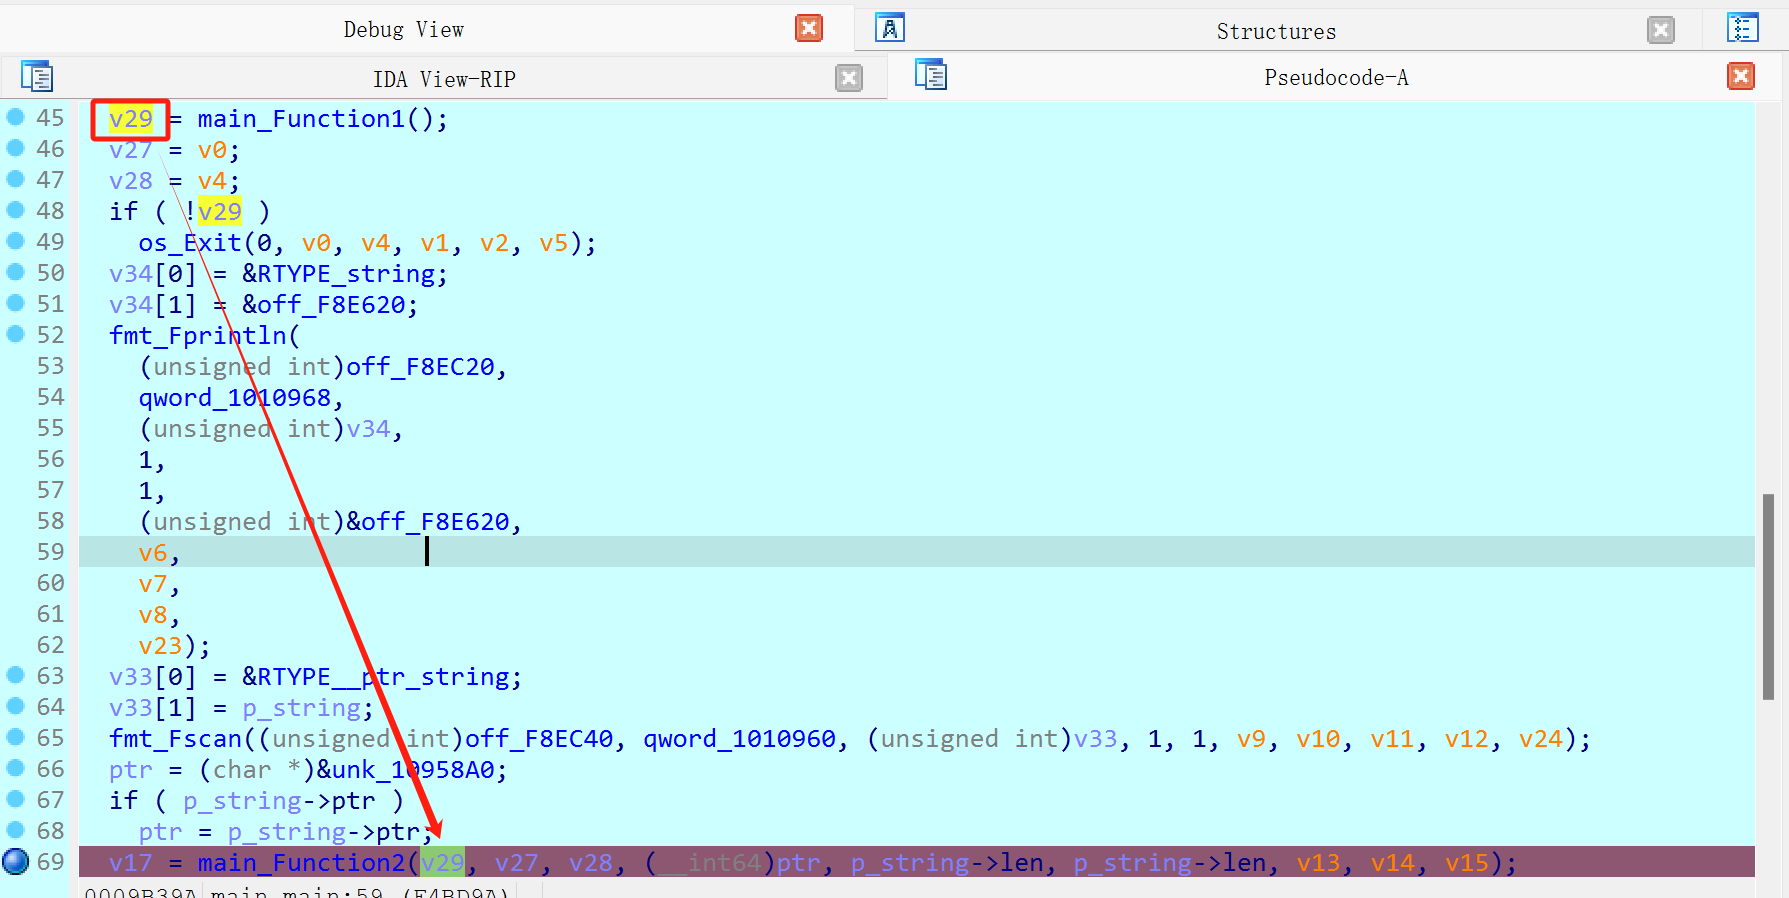
Task: Close the IDA View-RIP tab
Action: [x=849, y=78]
